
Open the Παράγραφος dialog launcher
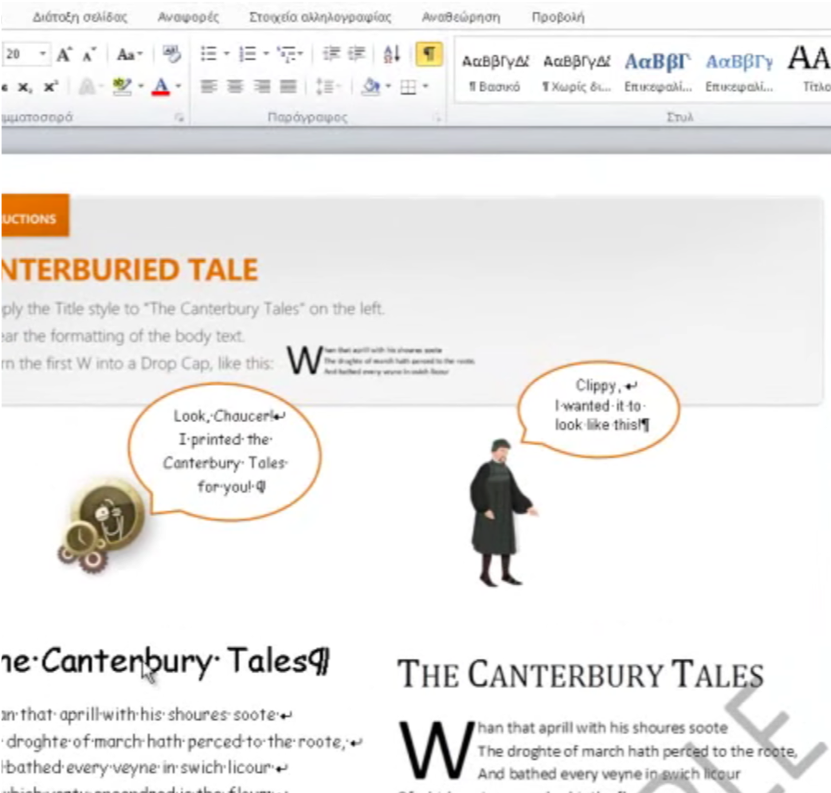437,118
